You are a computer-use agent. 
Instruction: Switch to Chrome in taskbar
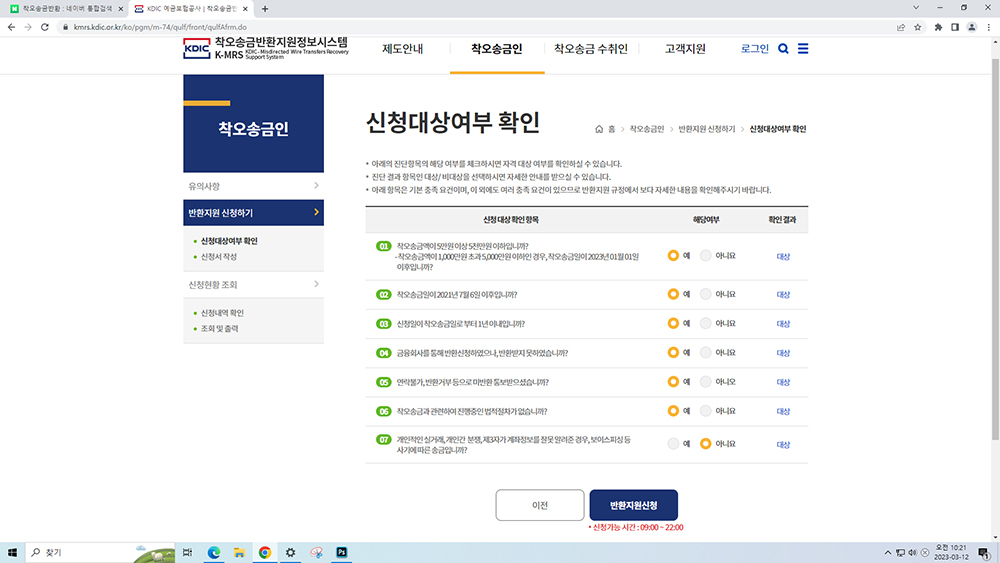click(265, 552)
